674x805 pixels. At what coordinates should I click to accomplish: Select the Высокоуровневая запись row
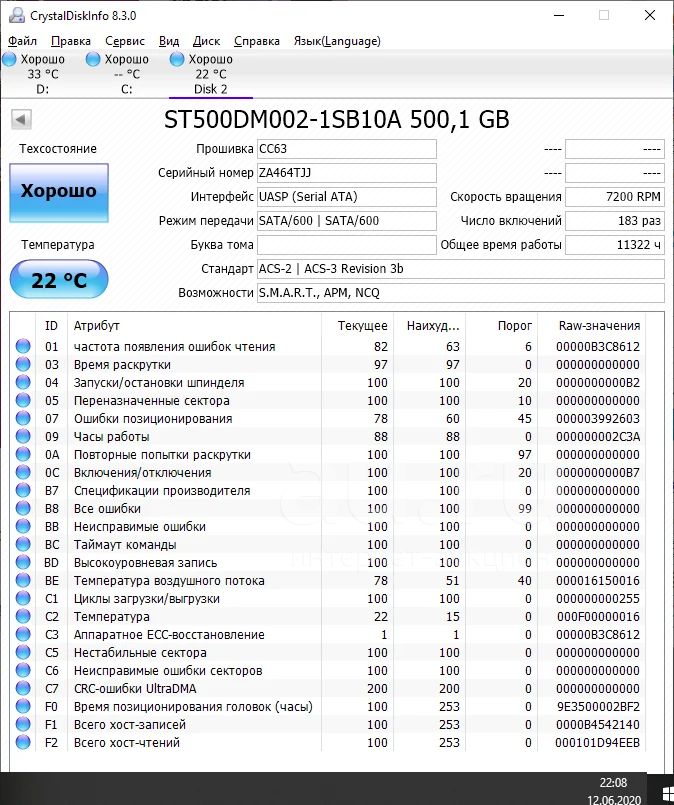coord(328,562)
